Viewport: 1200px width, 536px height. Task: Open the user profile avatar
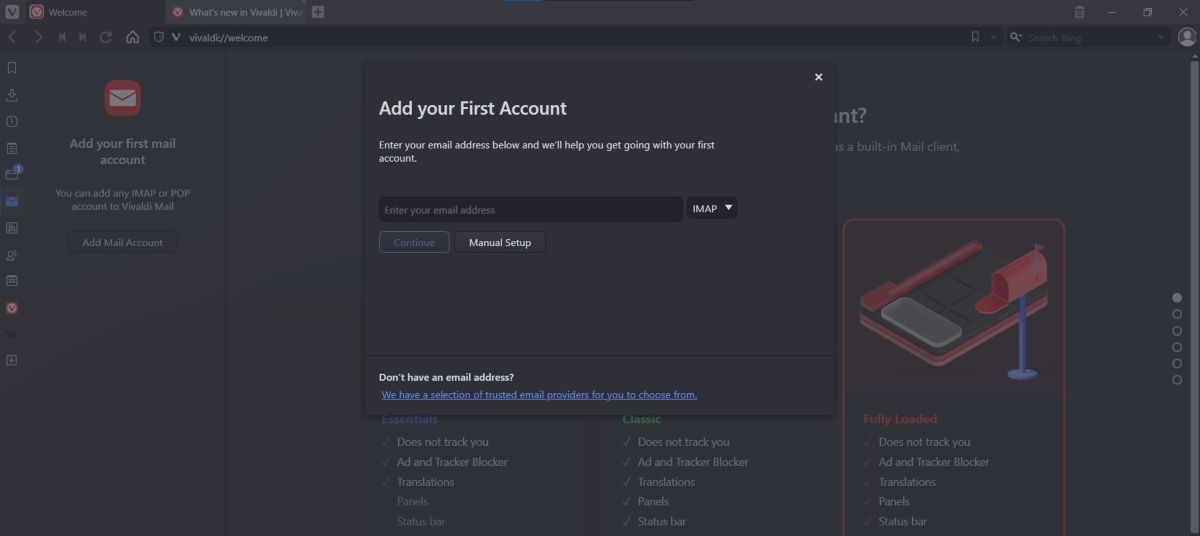pos(1187,37)
